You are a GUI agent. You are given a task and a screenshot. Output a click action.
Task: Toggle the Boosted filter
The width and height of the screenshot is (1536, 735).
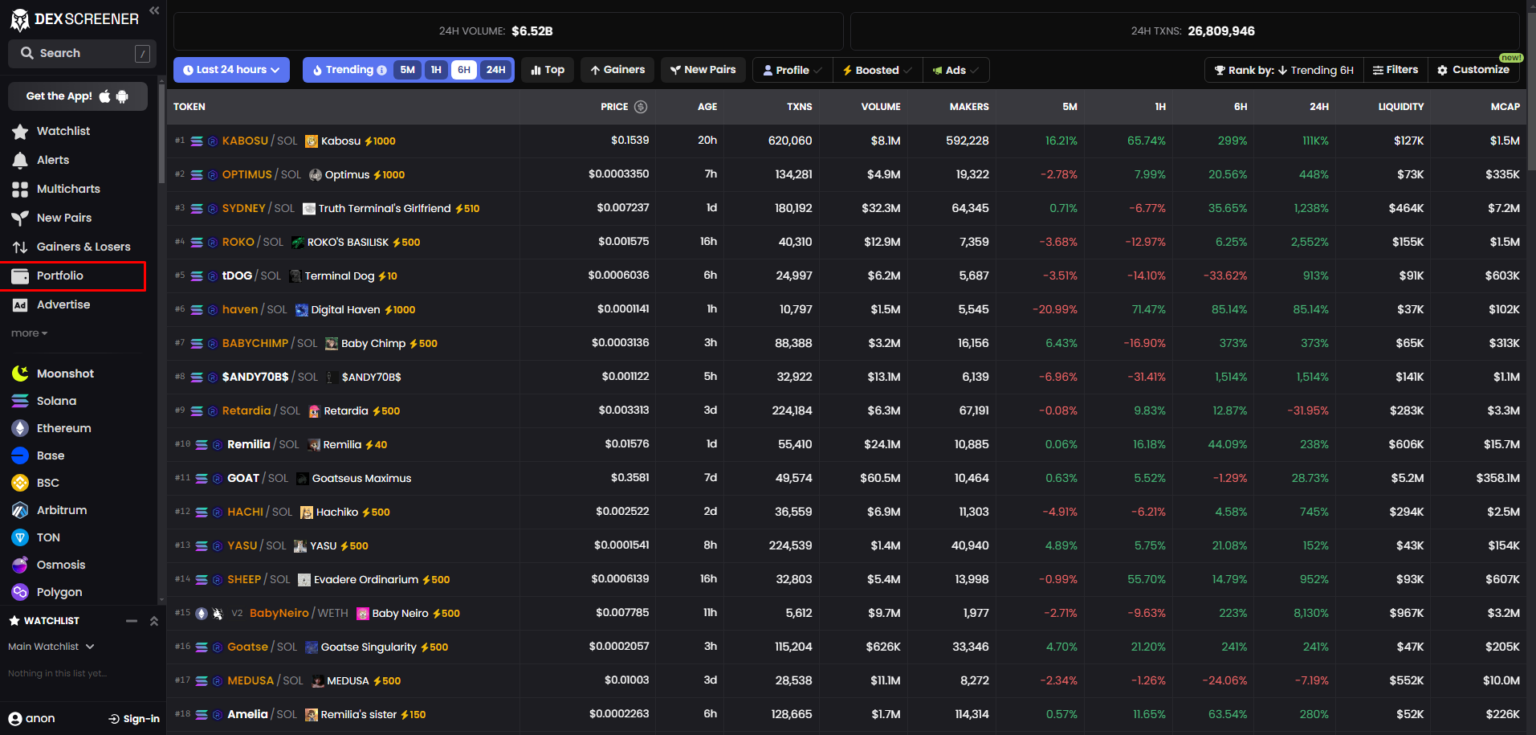877,70
